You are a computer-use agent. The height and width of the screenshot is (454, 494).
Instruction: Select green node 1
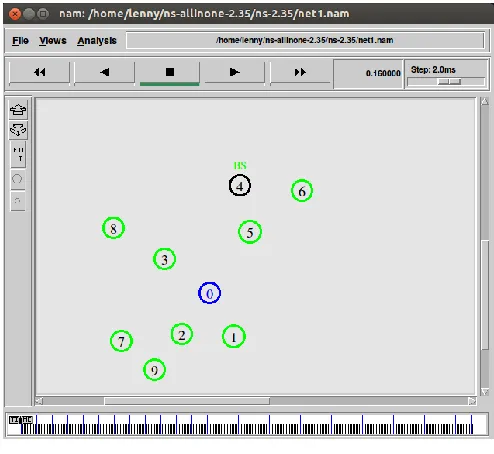pyautogui.click(x=234, y=336)
